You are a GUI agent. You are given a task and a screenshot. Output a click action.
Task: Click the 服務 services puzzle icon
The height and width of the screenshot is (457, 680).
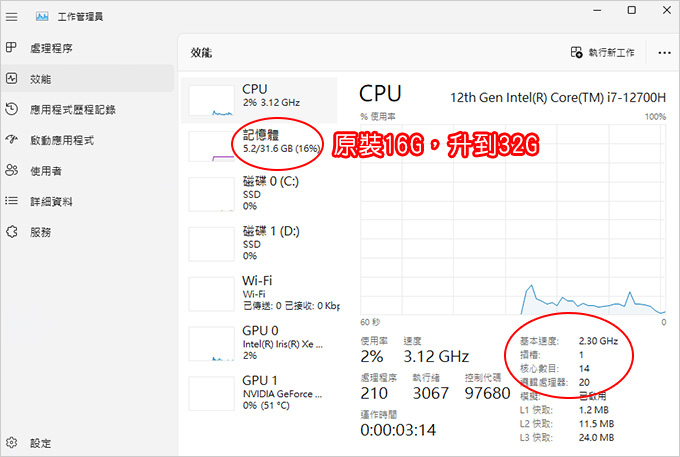[11, 232]
